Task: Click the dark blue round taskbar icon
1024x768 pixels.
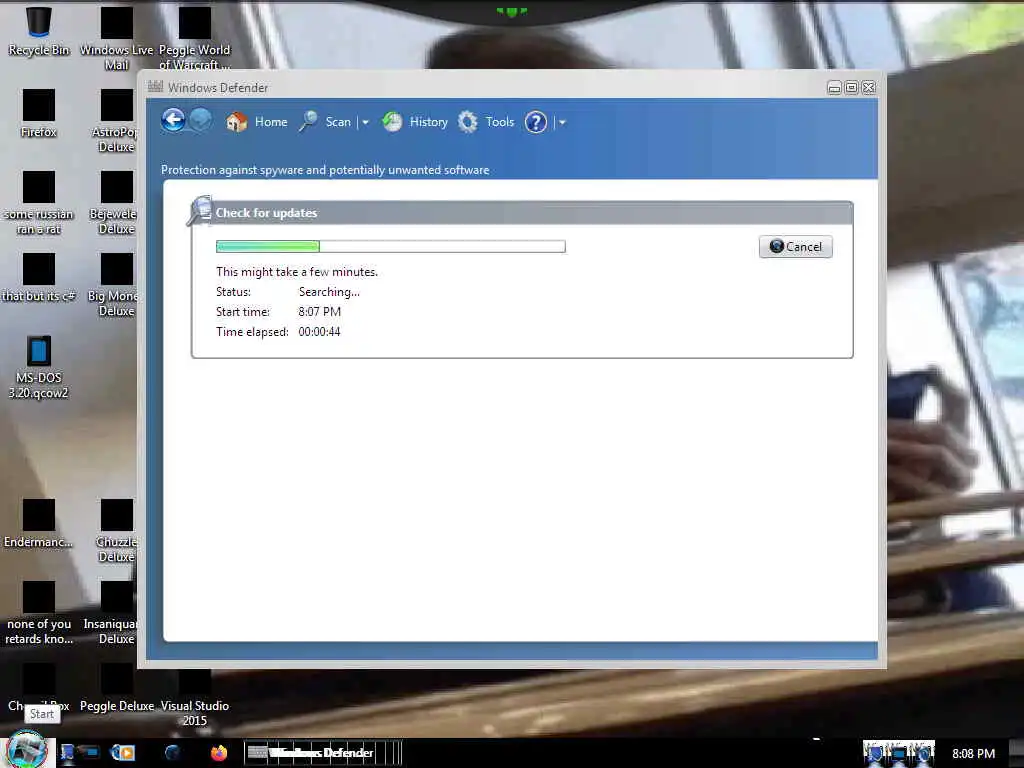Action: (172, 753)
